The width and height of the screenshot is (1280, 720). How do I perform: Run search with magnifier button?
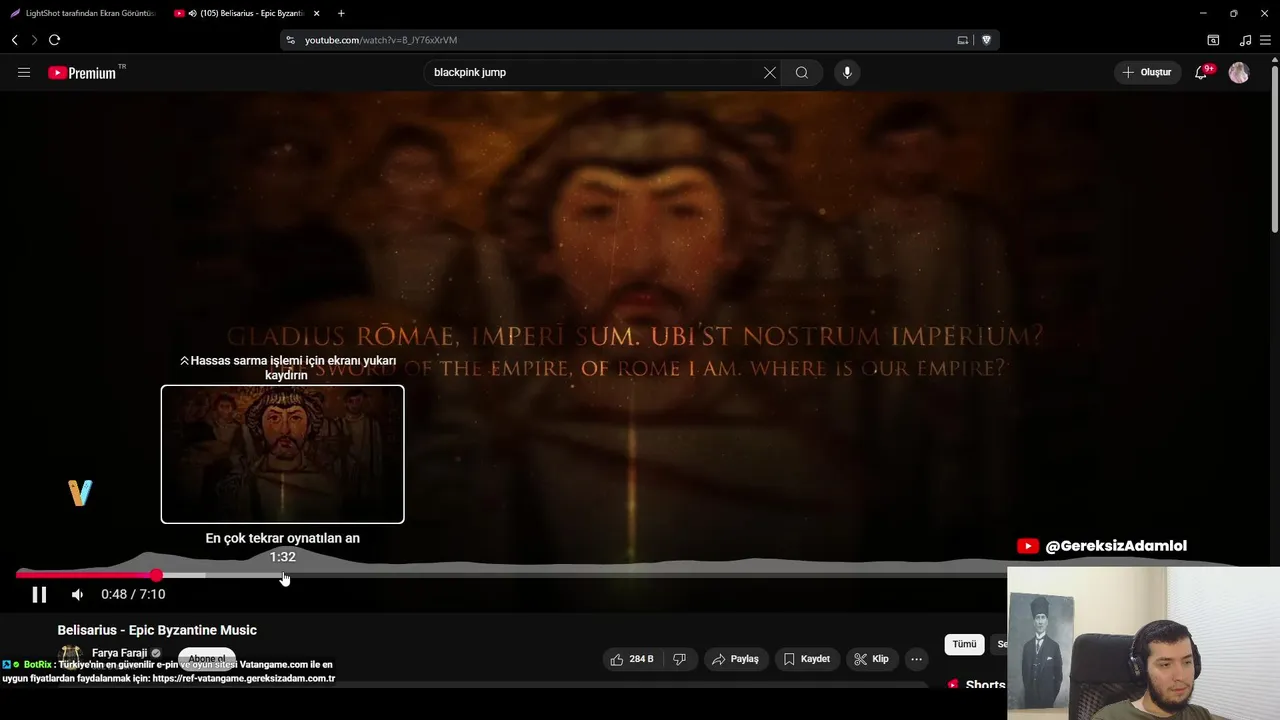802,73
